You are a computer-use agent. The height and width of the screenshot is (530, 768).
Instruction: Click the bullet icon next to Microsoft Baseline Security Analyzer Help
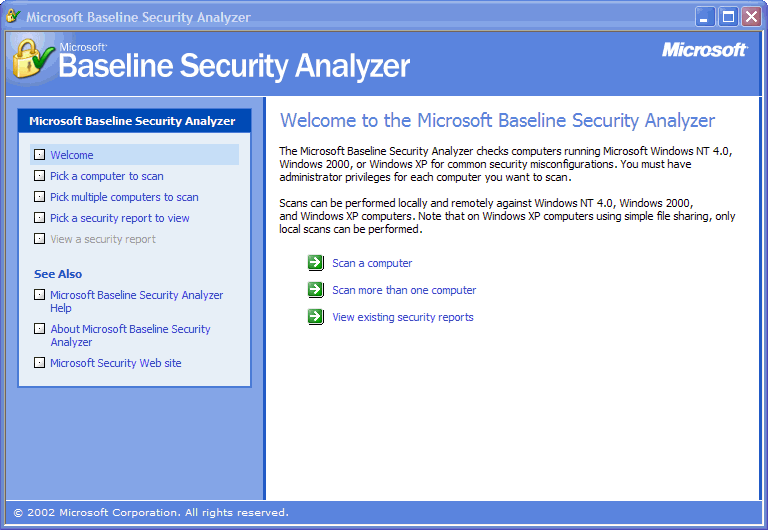39,294
